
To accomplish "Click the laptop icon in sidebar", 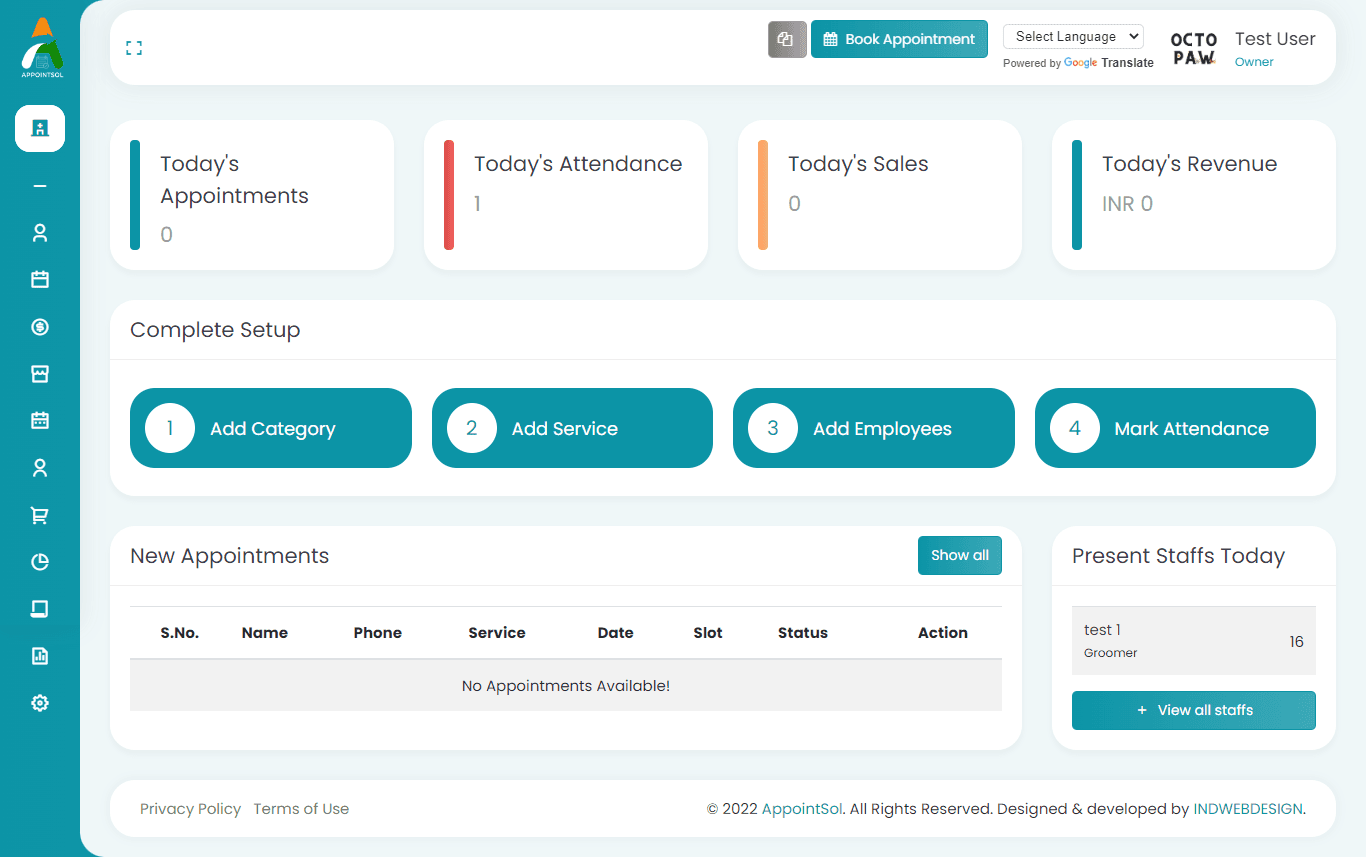I will pyautogui.click(x=40, y=609).
